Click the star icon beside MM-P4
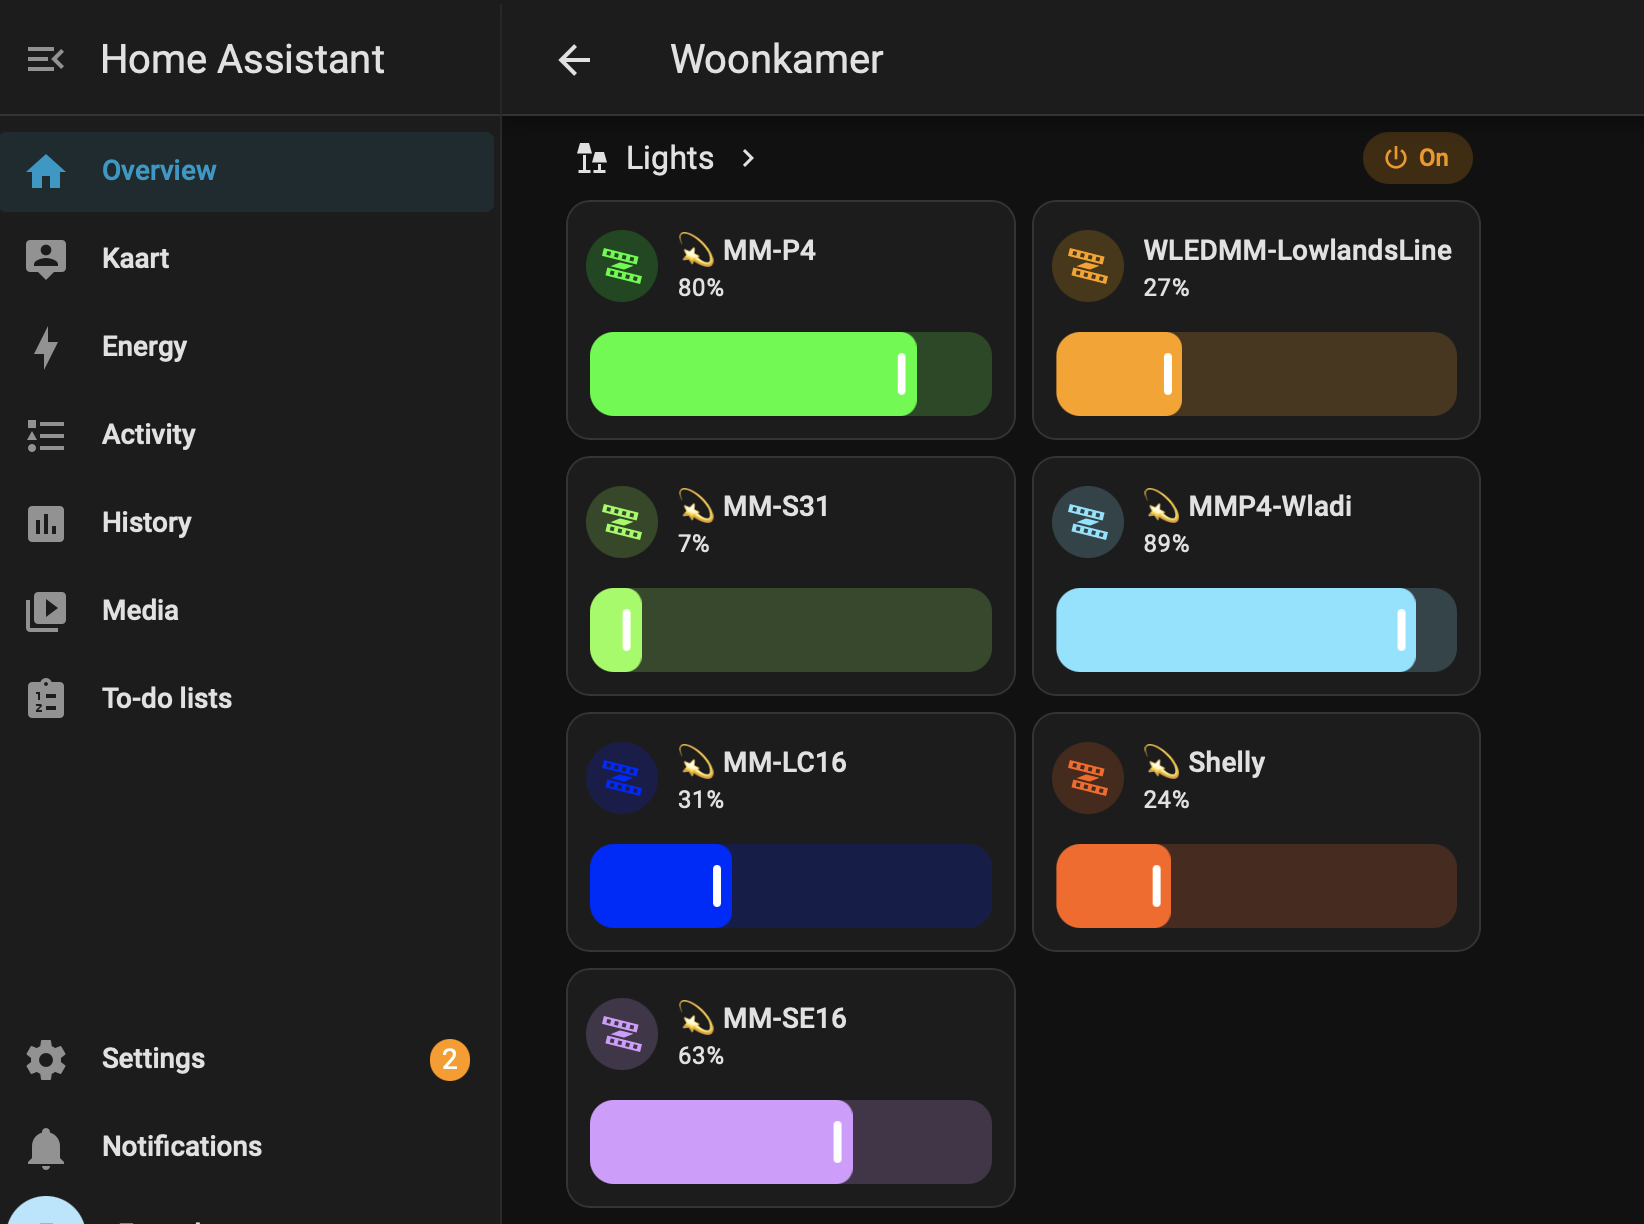This screenshot has width=1644, height=1224. pos(696,250)
